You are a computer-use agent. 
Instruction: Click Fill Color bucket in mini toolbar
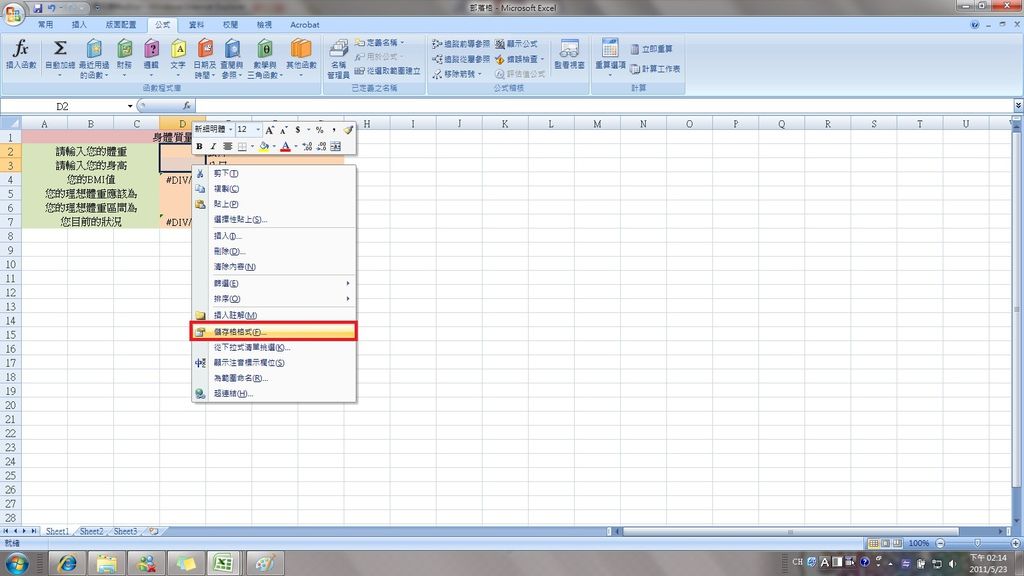click(264, 146)
